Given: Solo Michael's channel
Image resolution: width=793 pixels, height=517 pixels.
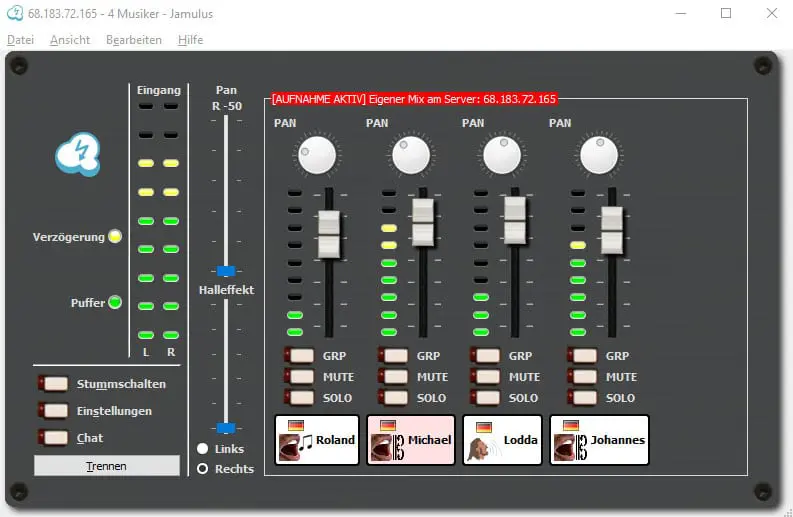Looking at the screenshot, I should [x=392, y=398].
